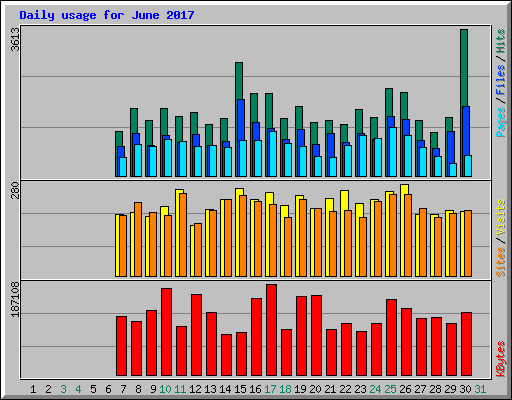Click day label 6 on the x-axis
This screenshot has width=512, height=400.
108,389
